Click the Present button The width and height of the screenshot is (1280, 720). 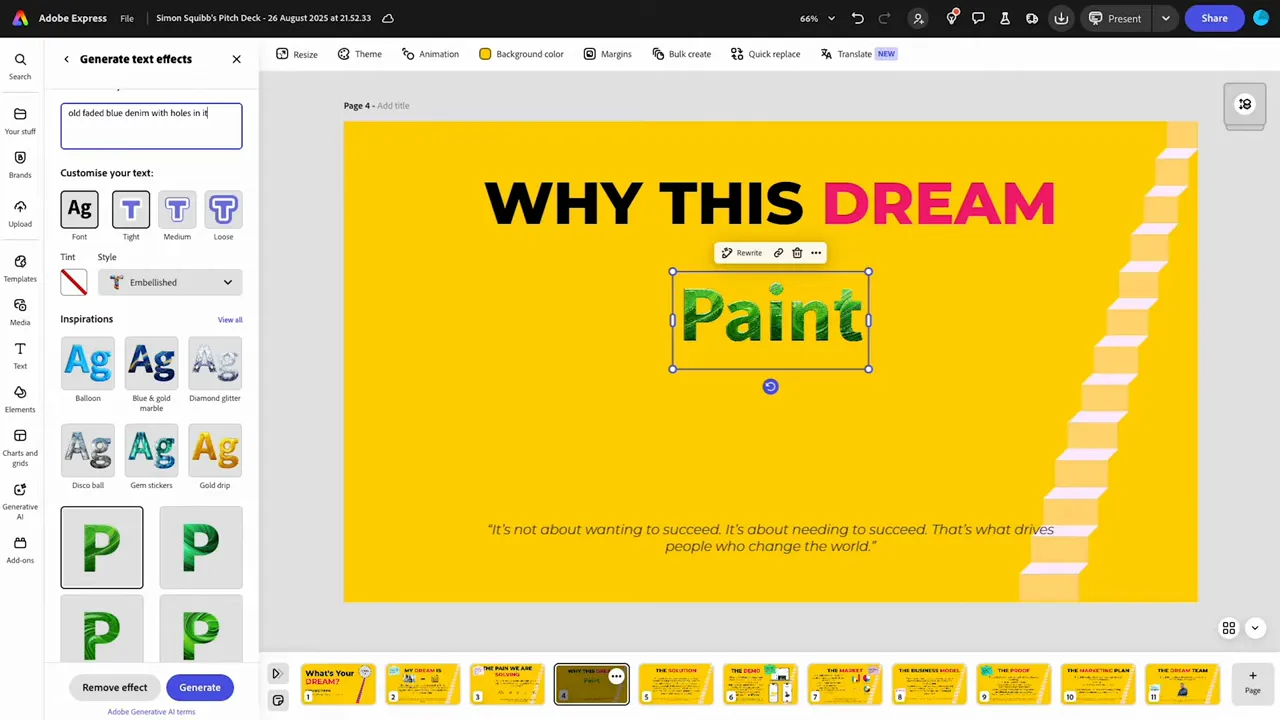click(1115, 18)
